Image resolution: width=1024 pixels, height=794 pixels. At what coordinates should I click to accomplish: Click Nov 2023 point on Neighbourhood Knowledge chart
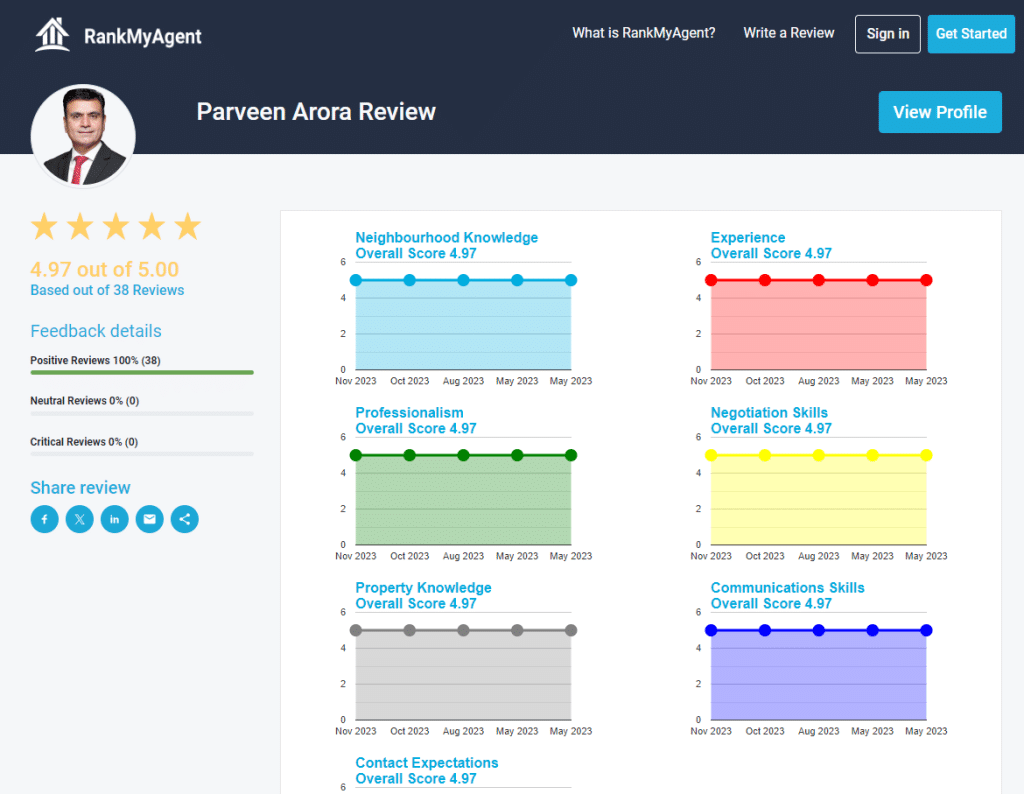tap(356, 280)
